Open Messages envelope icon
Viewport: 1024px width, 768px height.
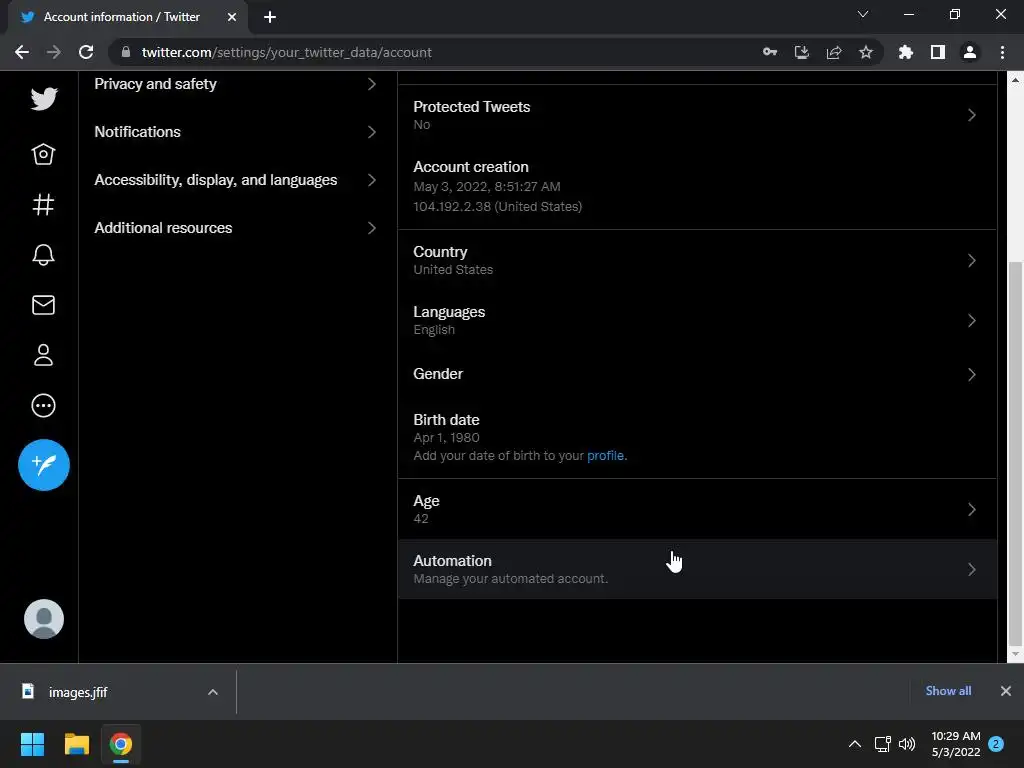click(x=43, y=305)
